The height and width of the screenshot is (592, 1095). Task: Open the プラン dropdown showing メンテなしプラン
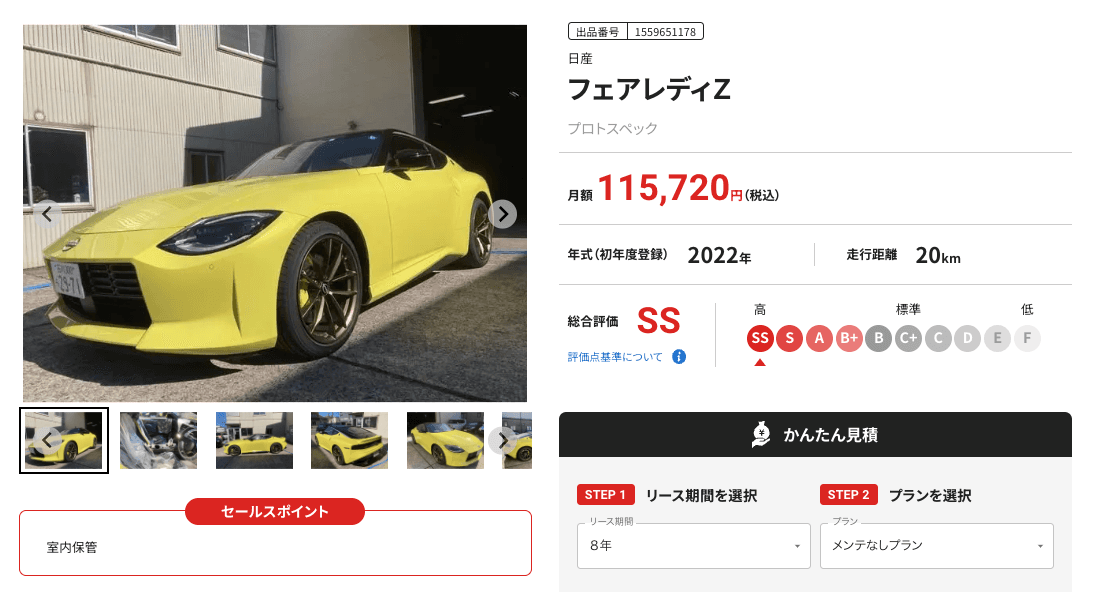coord(936,546)
